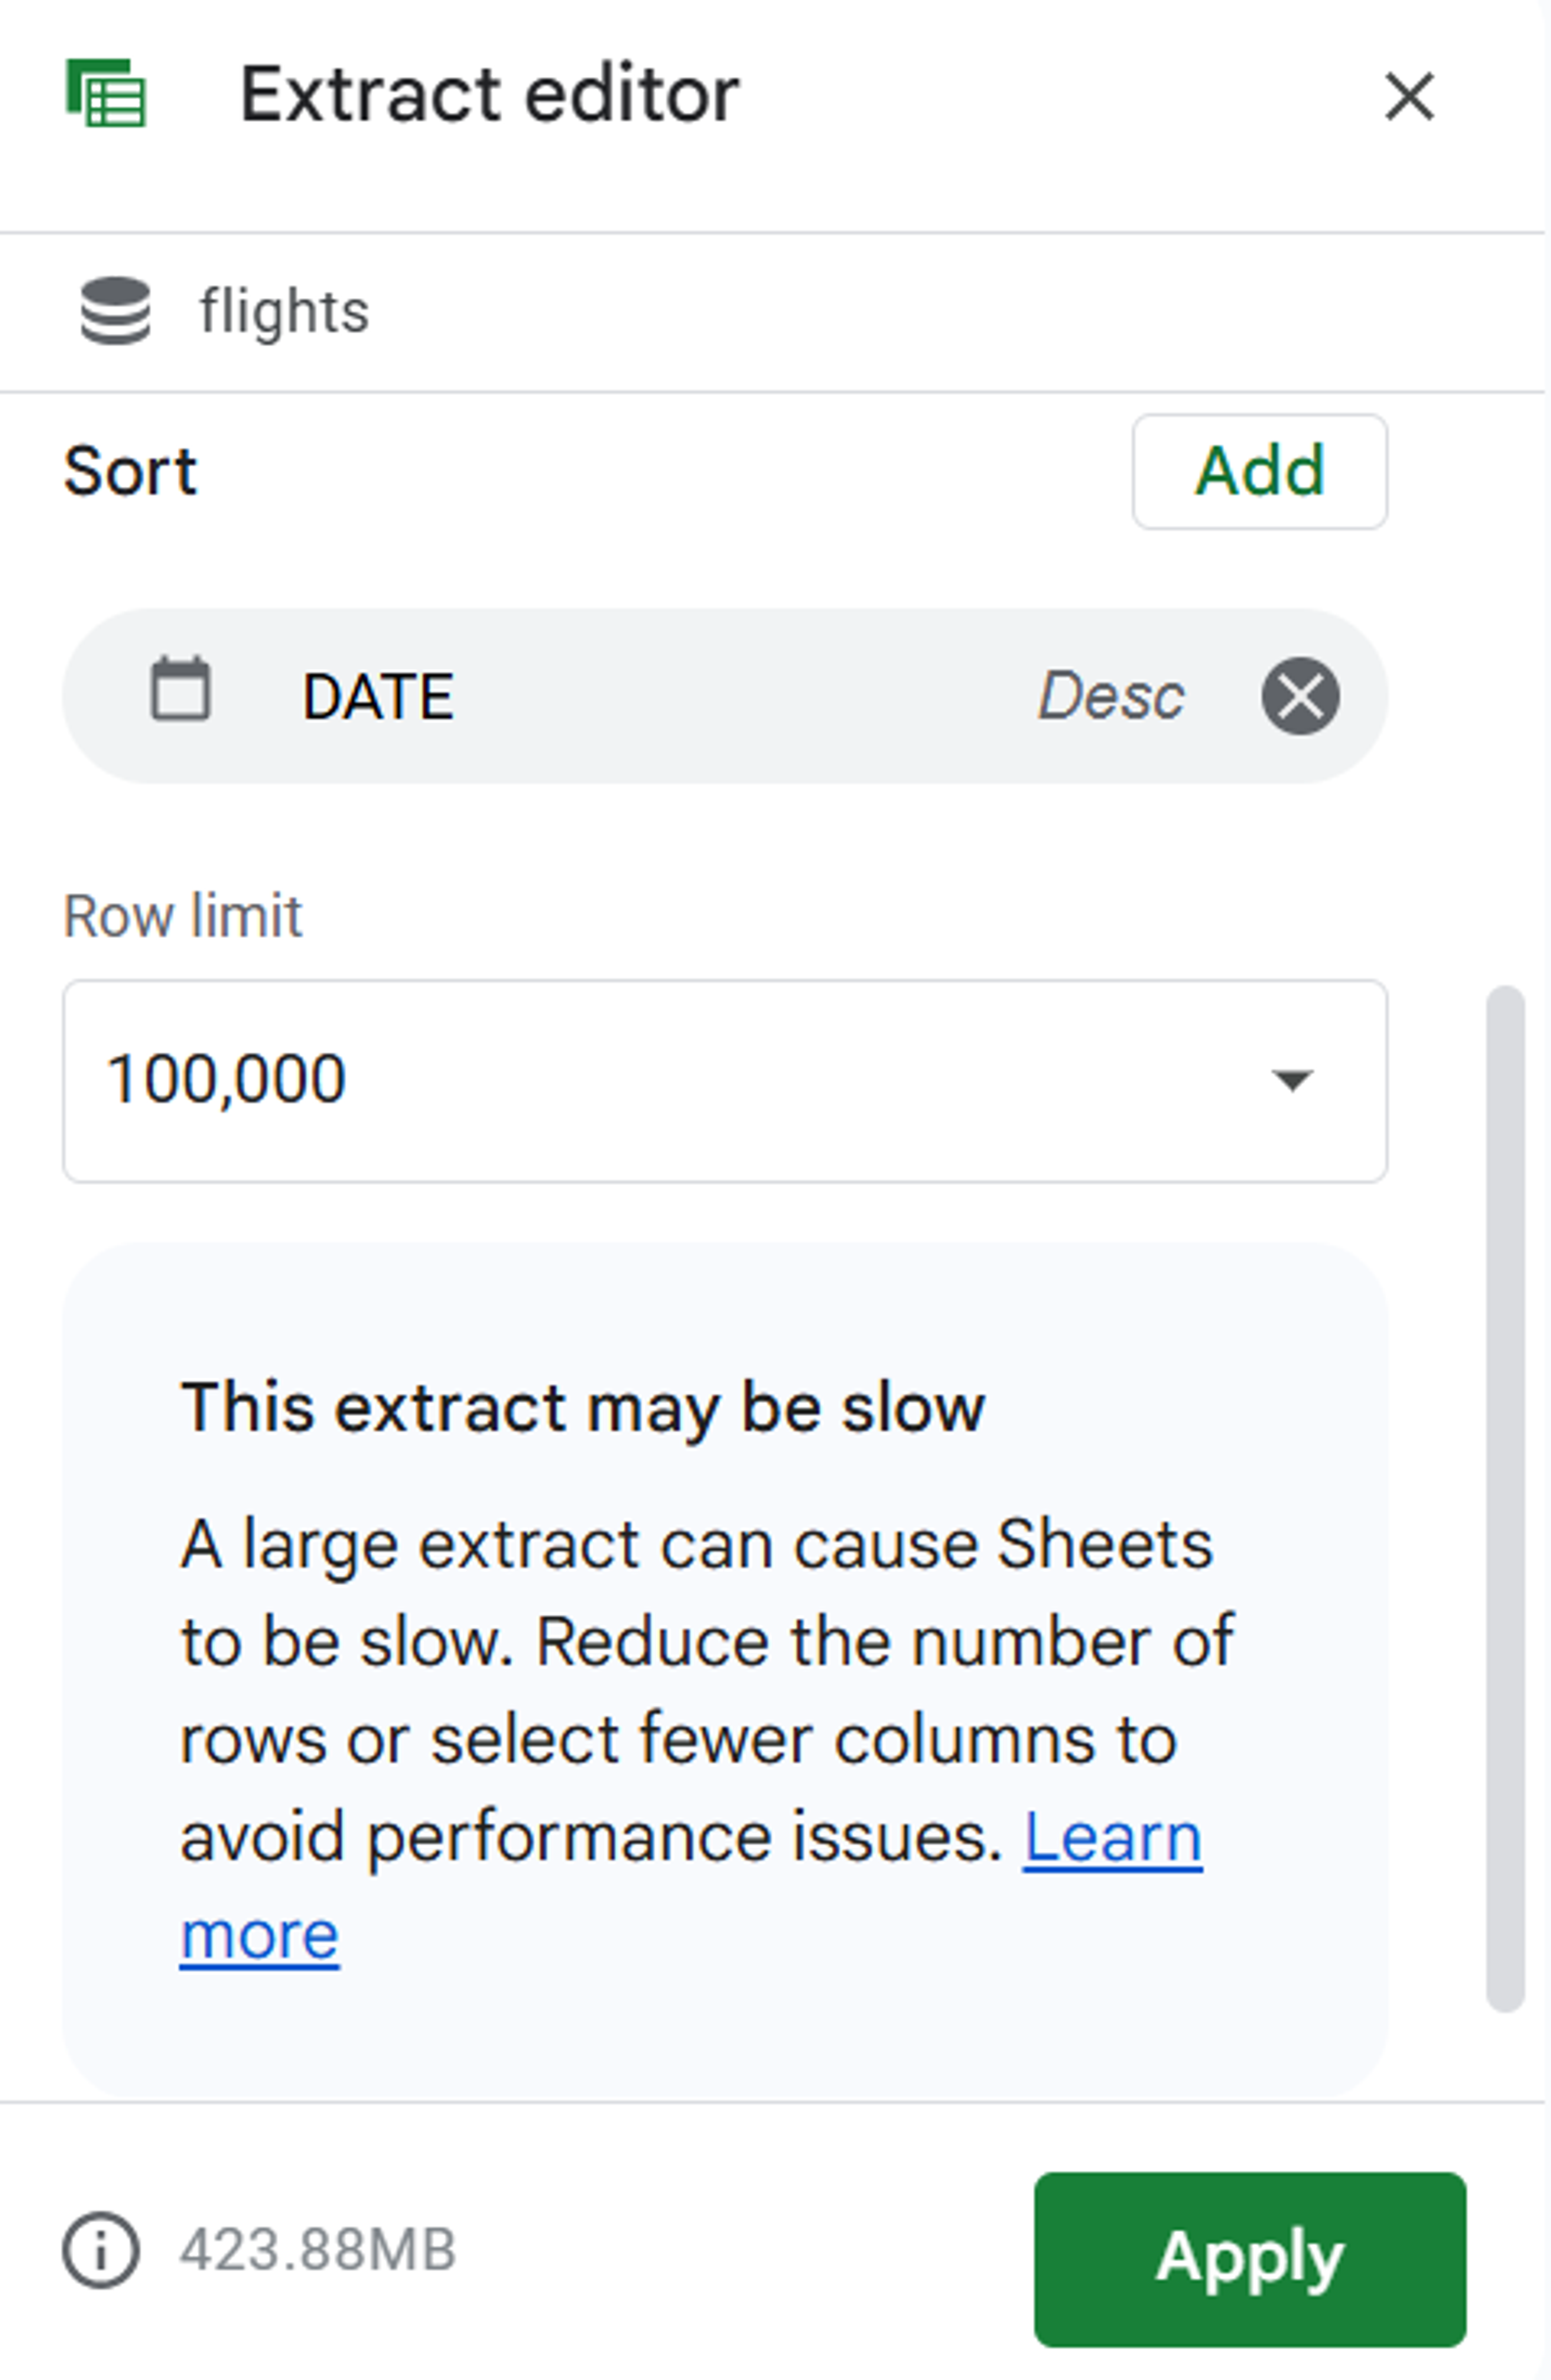Remove the DATE sort using its X icon

coord(1300,695)
